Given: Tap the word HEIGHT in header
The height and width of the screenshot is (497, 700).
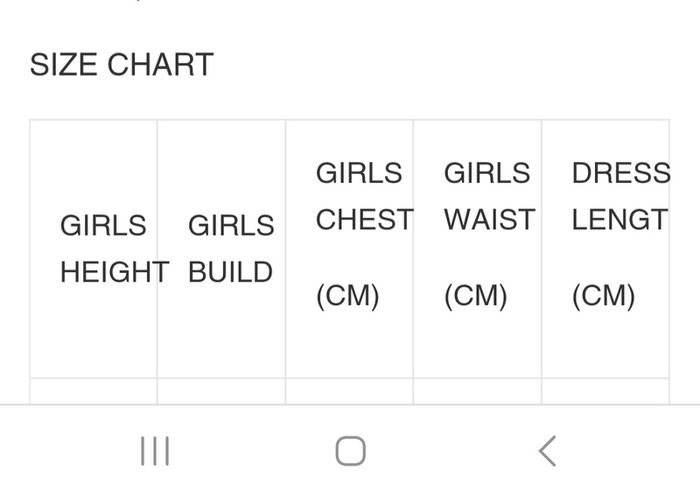Looking at the screenshot, I should [114, 272].
